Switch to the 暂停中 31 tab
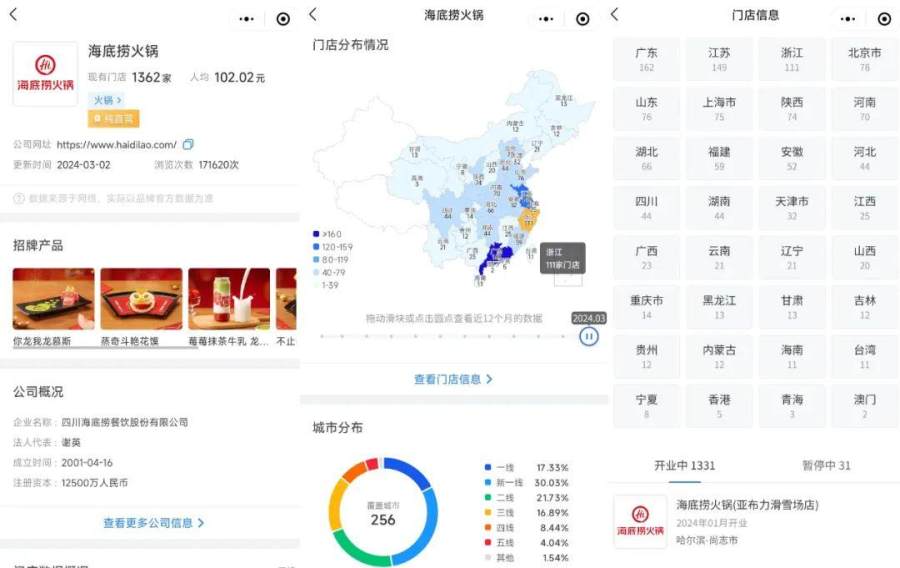The height and width of the screenshot is (568, 900). coord(826,465)
